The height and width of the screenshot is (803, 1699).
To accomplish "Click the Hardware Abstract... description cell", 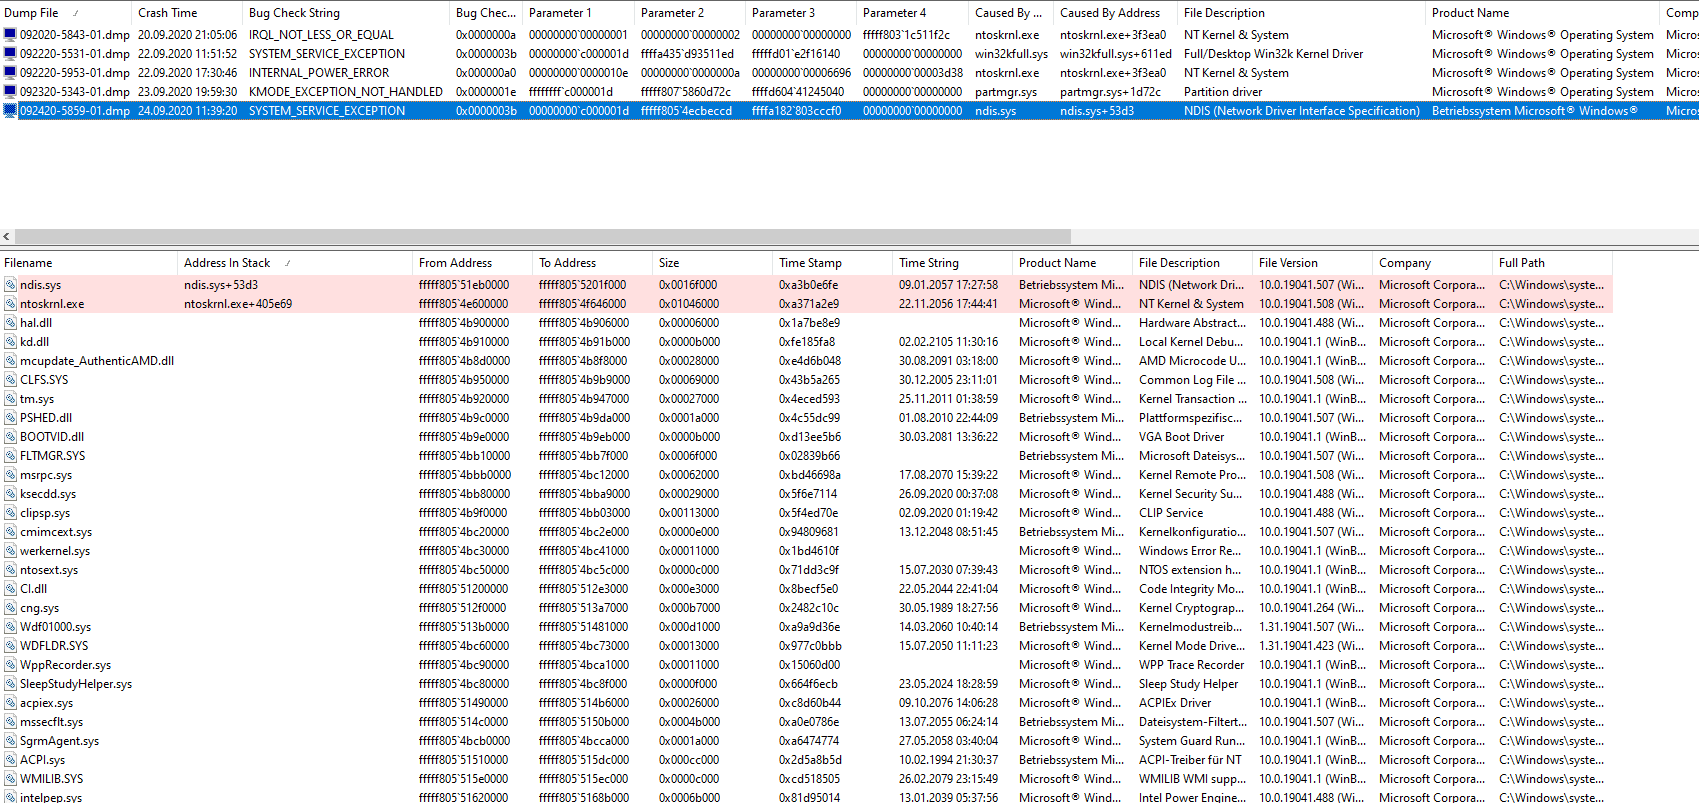I will click(x=1192, y=323).
